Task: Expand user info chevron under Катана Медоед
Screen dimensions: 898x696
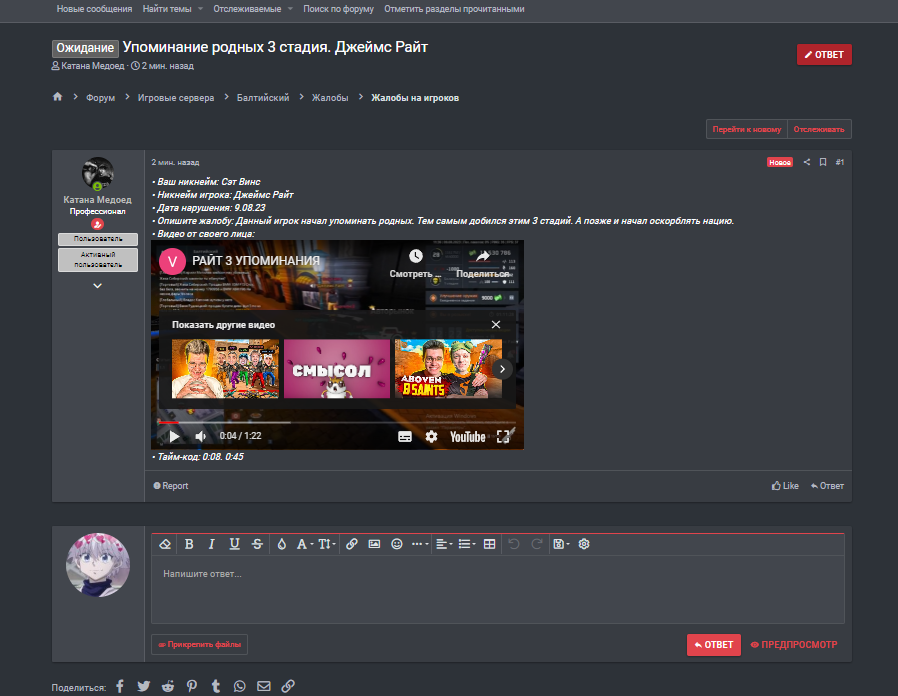Action: click(x=97, y=286)
